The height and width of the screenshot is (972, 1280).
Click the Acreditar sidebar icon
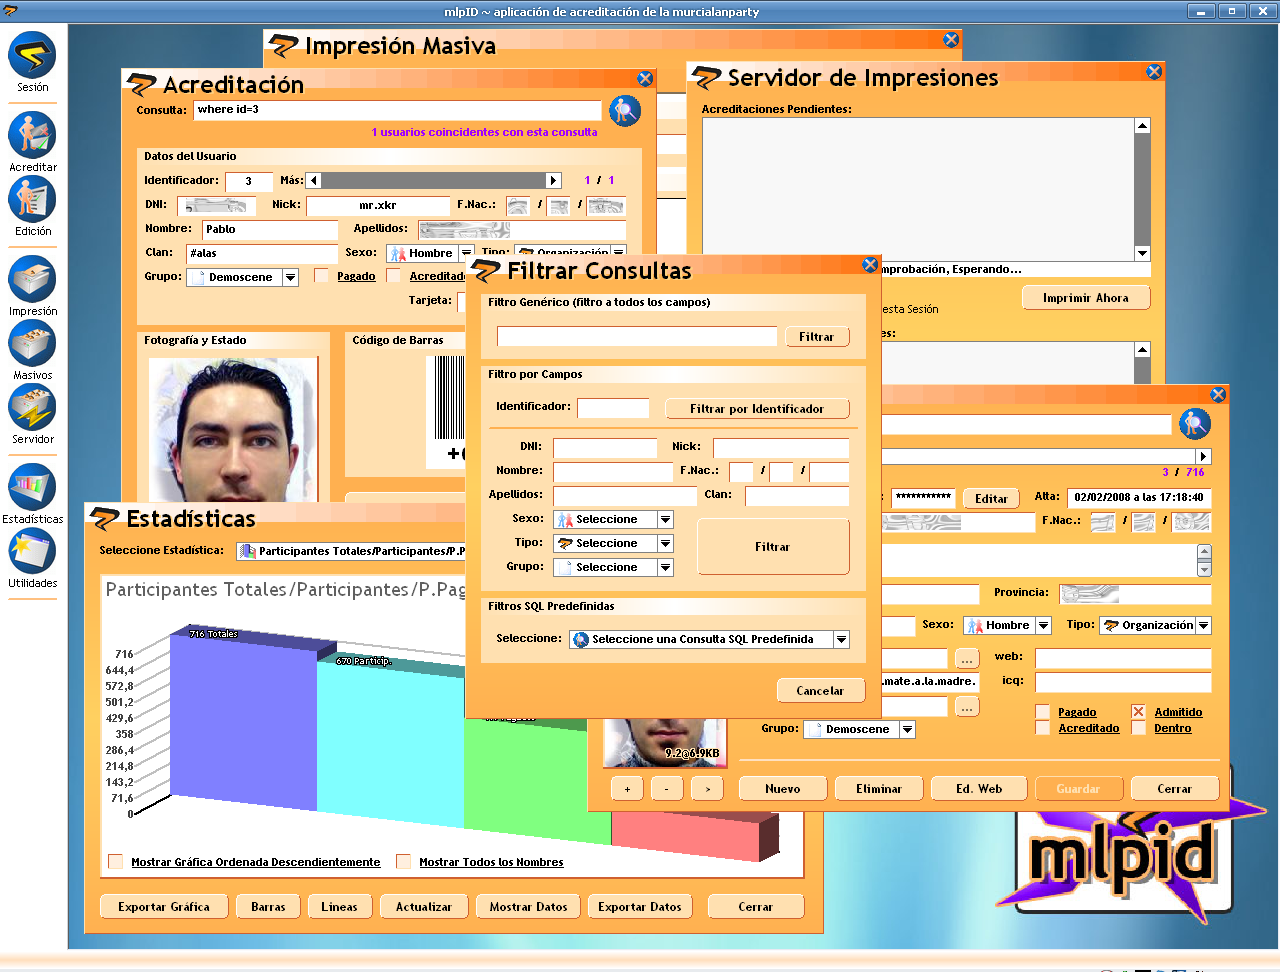(x=32, y=135)
